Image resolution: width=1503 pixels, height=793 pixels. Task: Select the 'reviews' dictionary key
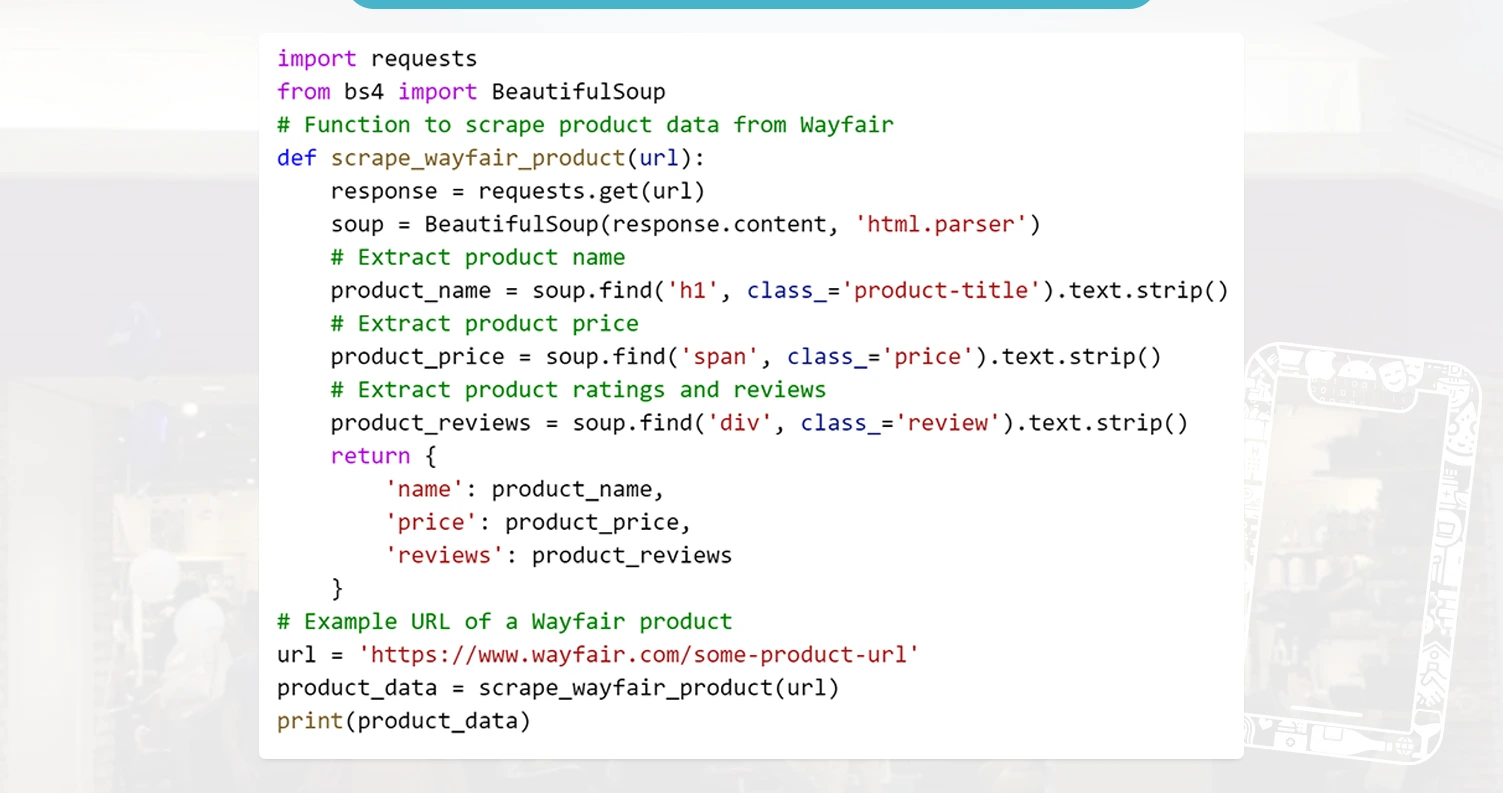(x=444, y=555)
